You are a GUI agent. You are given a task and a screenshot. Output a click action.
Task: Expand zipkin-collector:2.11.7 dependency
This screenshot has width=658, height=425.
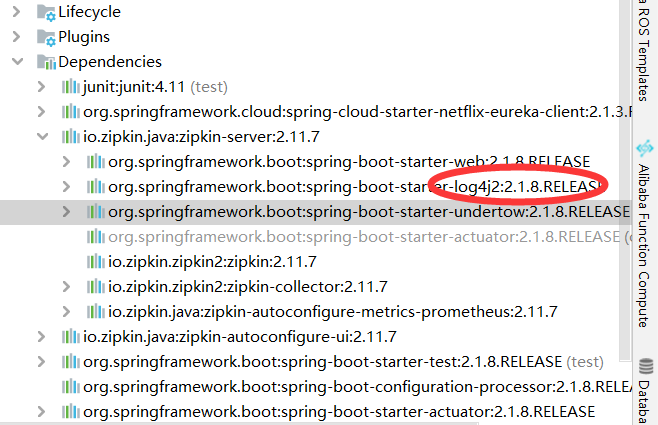point(66,287)
